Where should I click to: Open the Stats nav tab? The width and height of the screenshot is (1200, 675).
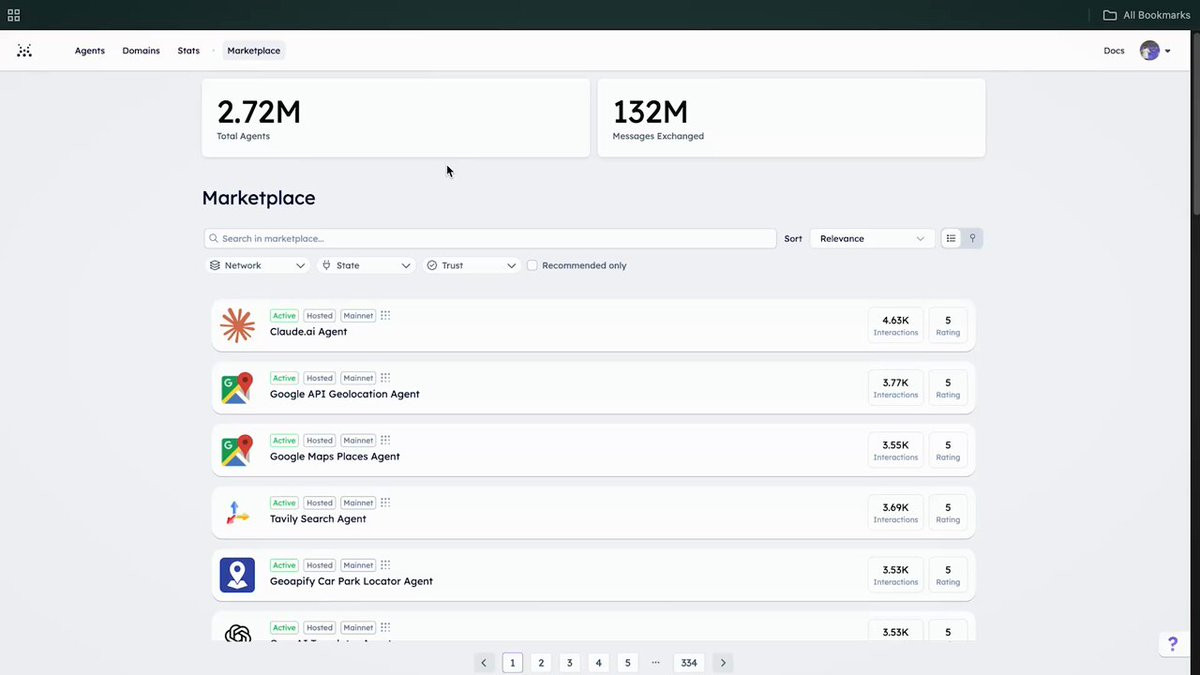pos(189,50)
